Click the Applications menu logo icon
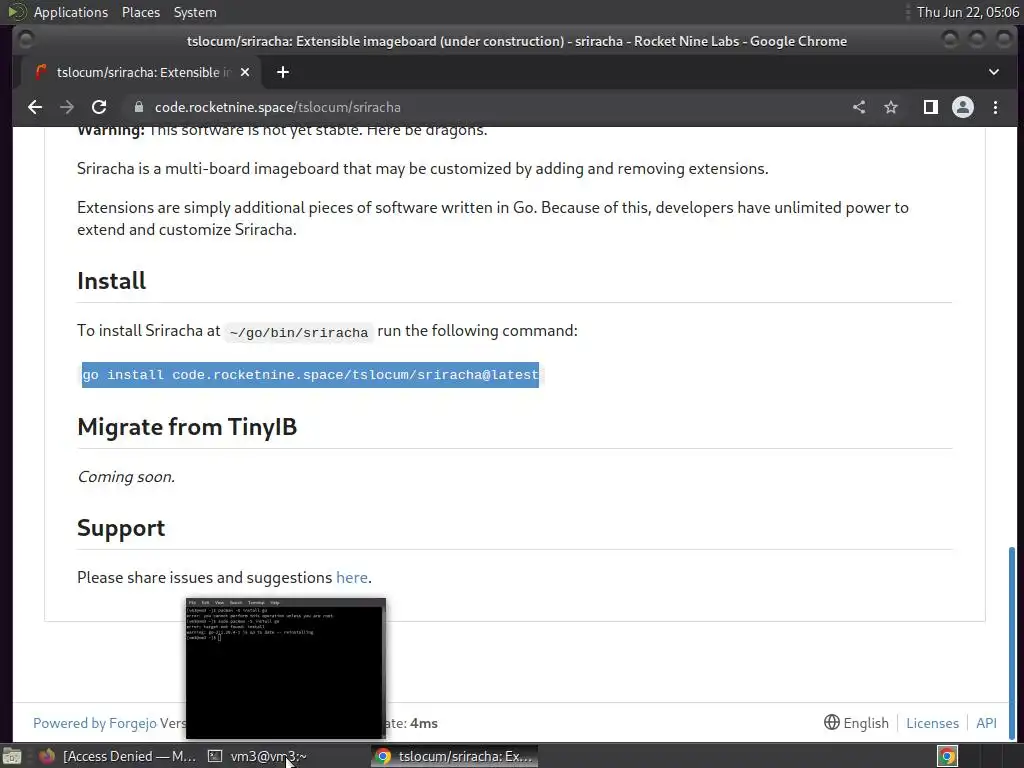1024x768 pixels. (x=16, y=12)
